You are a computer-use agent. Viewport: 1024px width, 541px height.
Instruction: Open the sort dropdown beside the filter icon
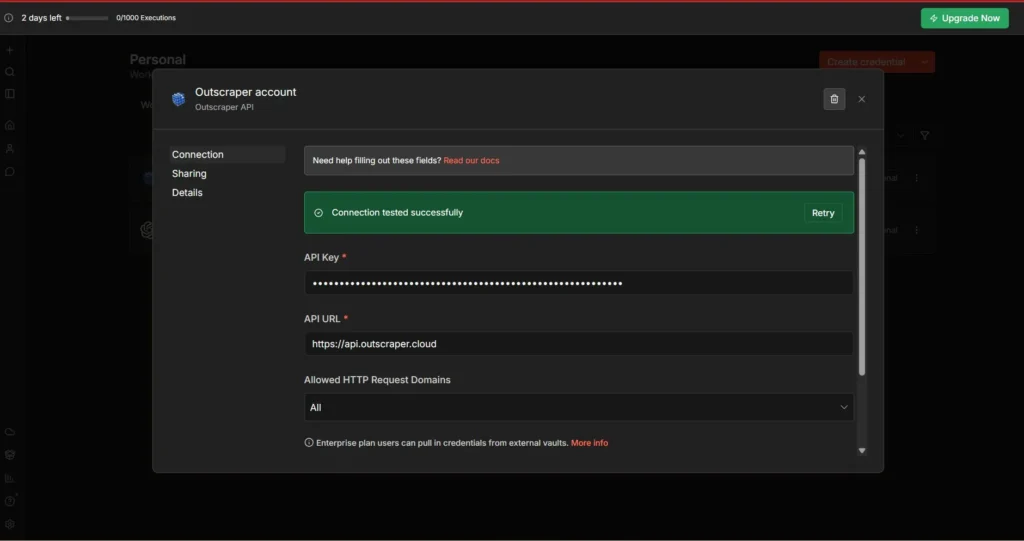(901, 135)
